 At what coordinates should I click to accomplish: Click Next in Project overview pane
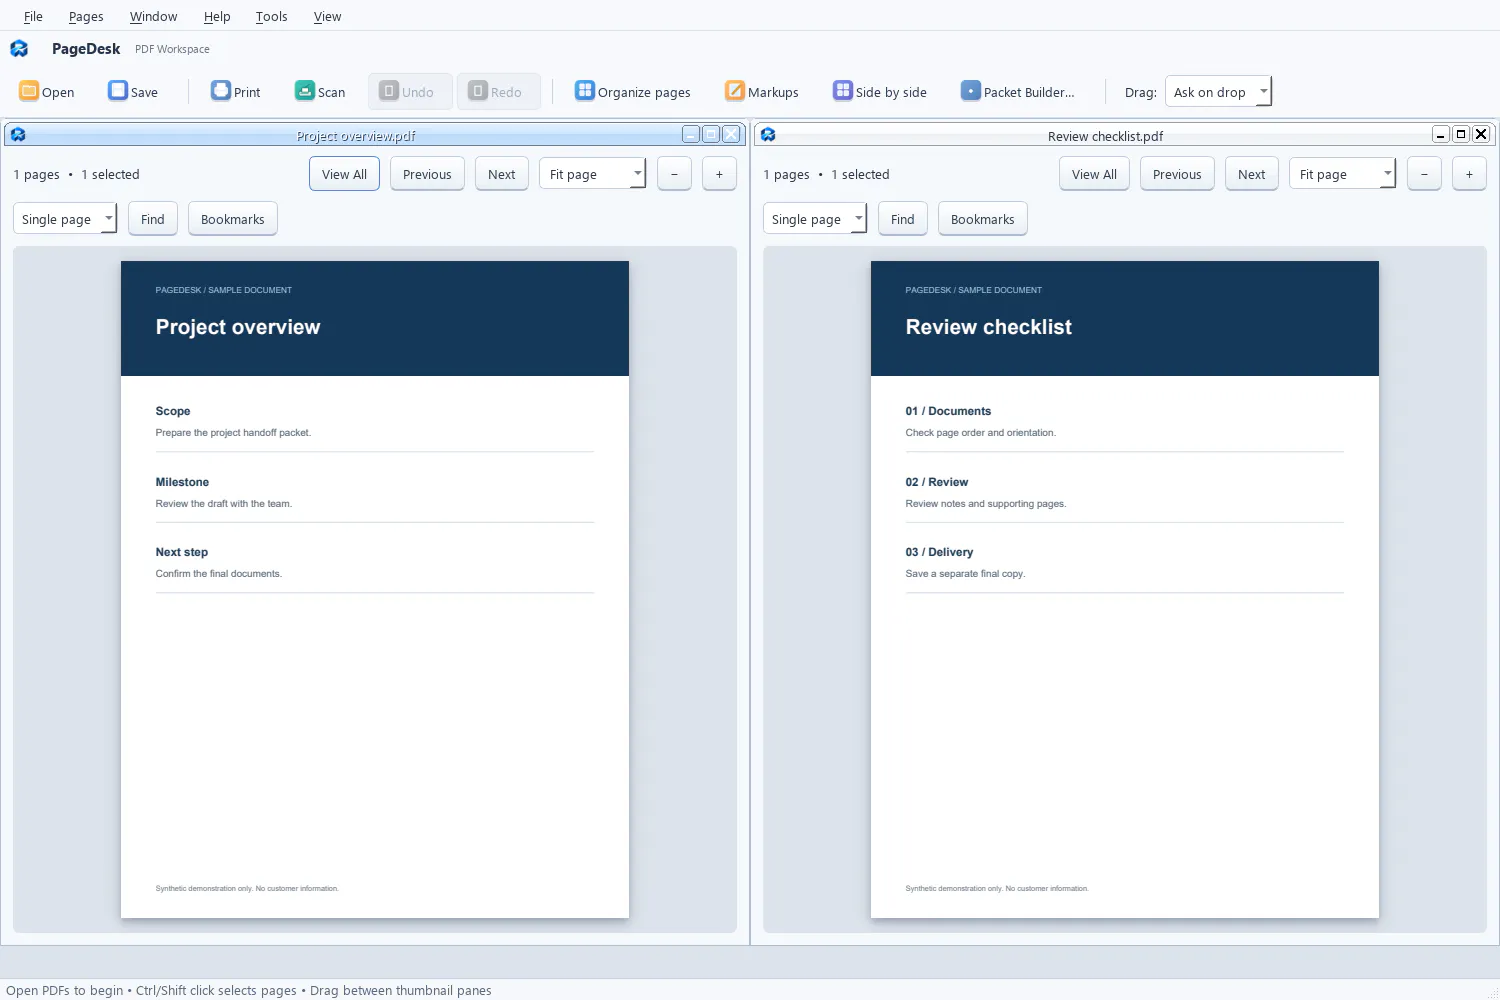(501, 174)
